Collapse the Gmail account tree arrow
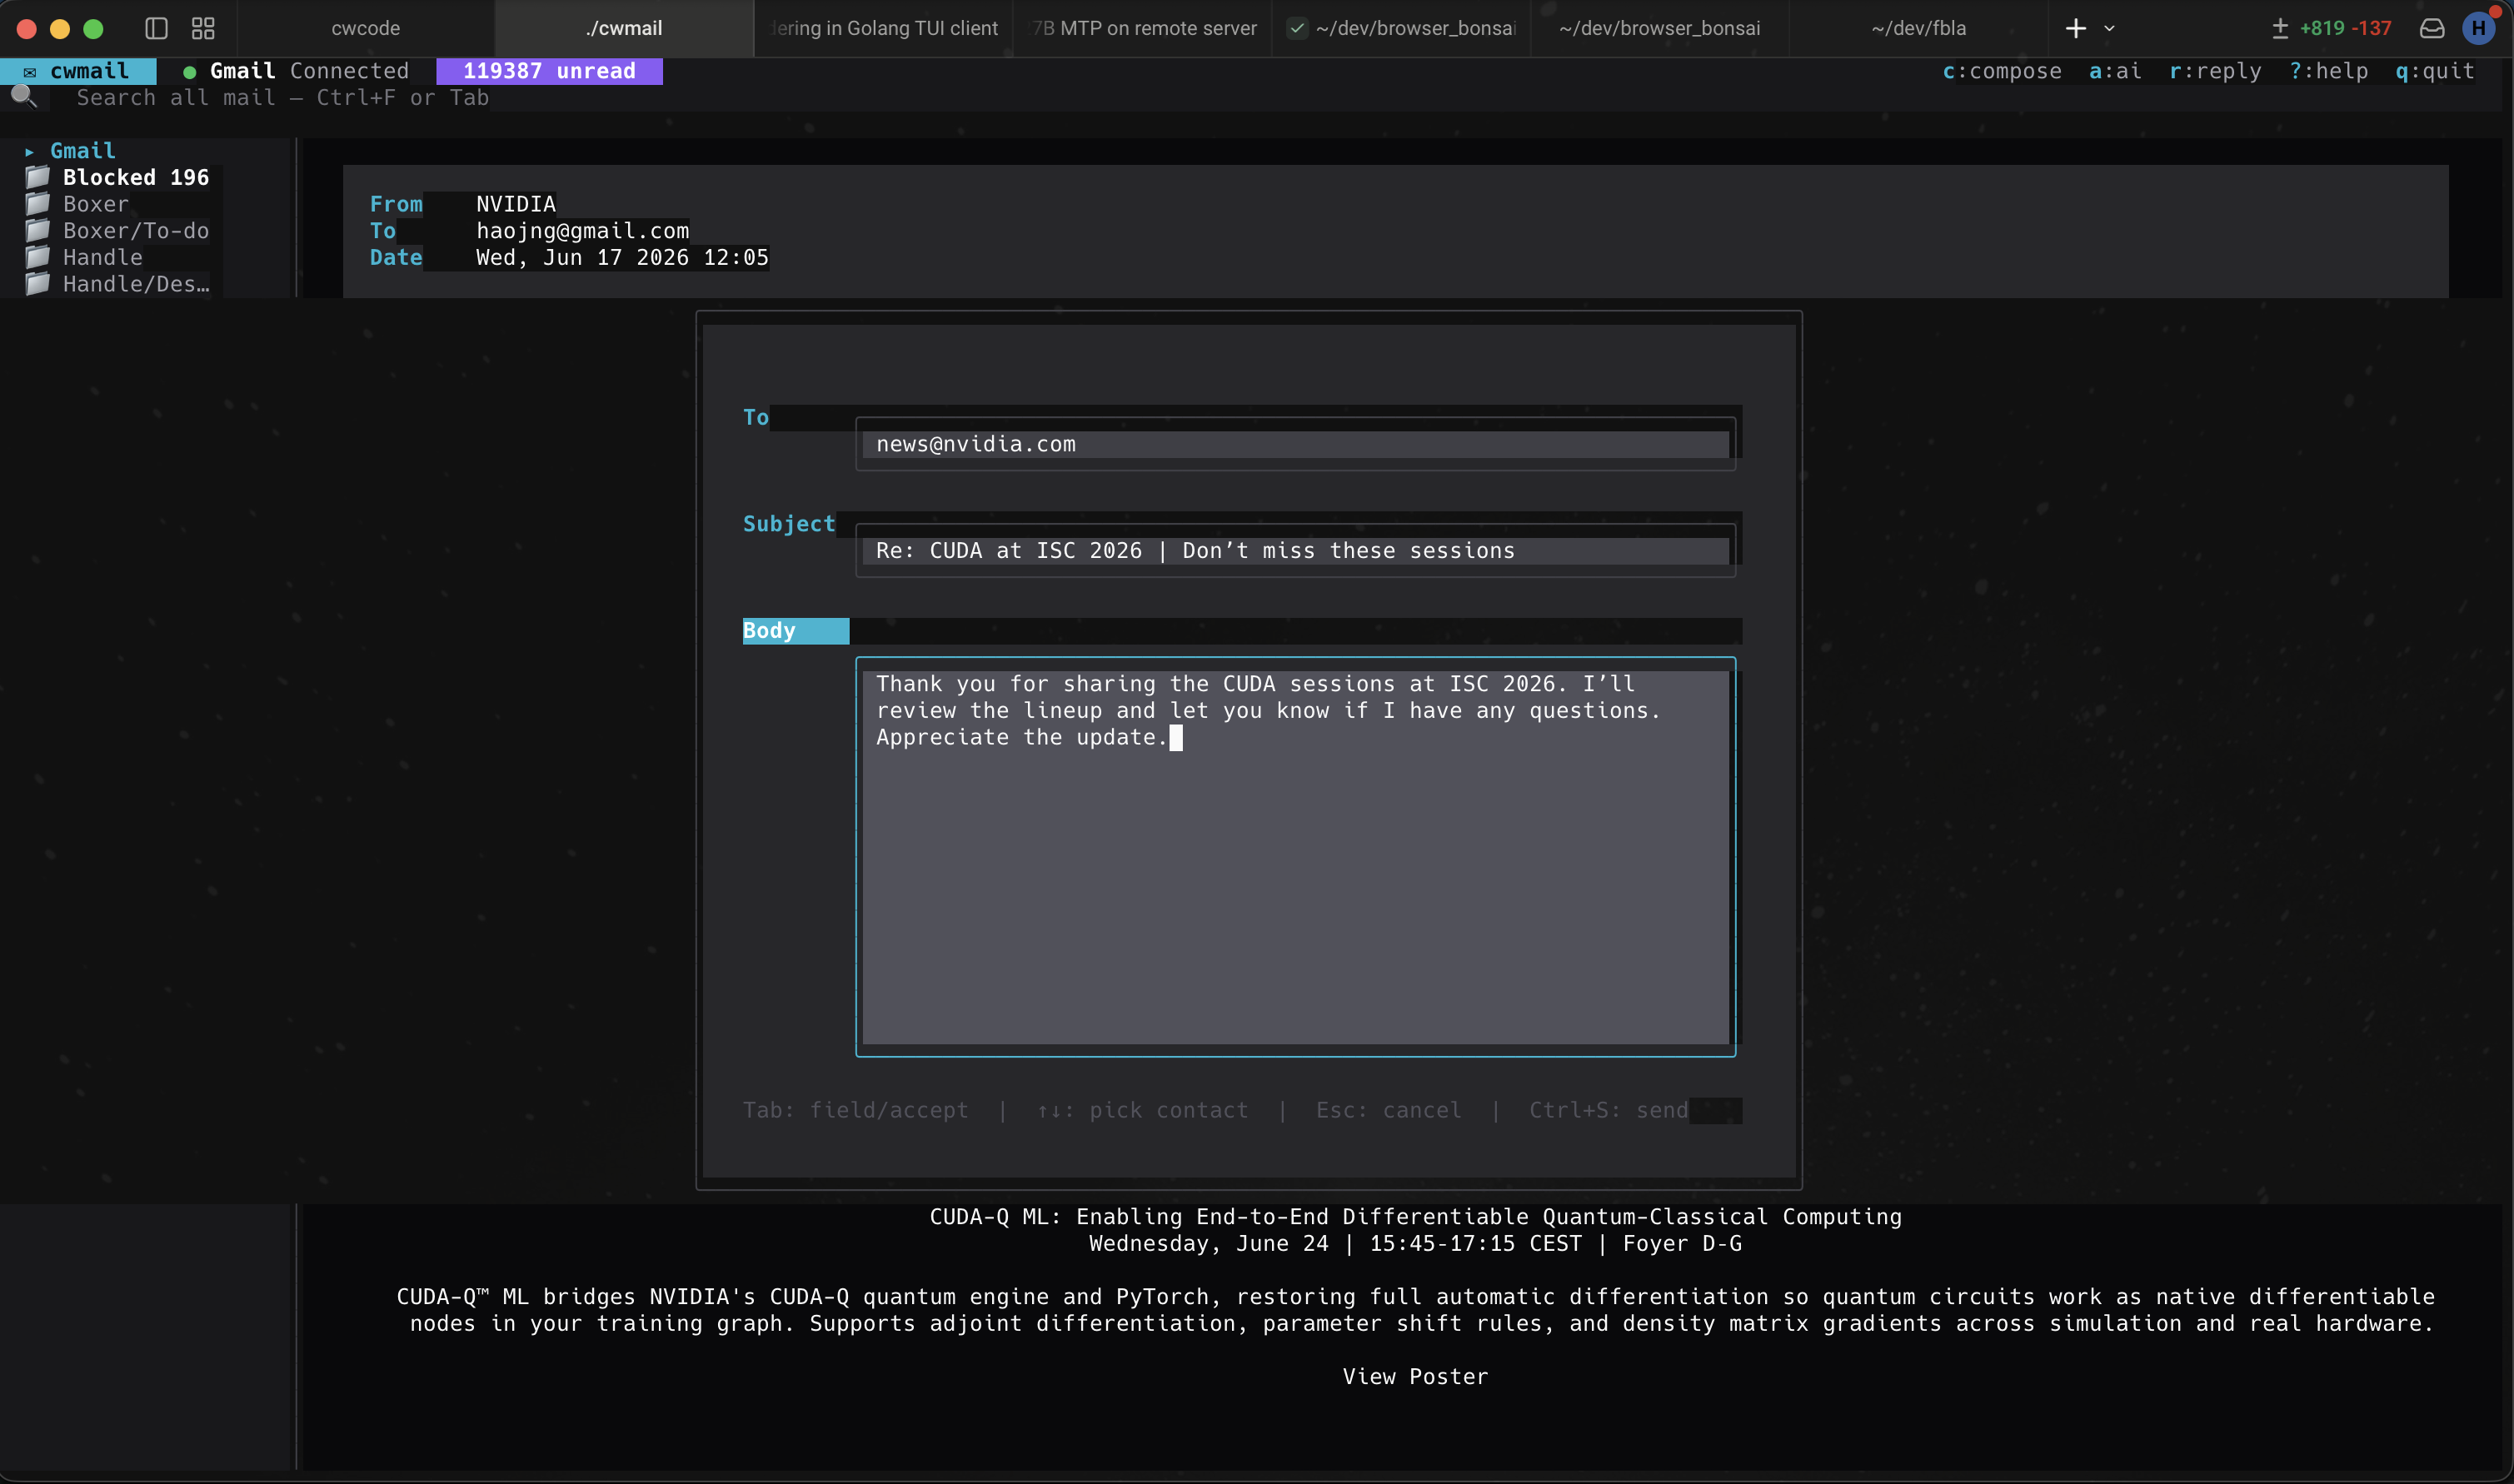 pyautogui.click(x=30, y=152)
